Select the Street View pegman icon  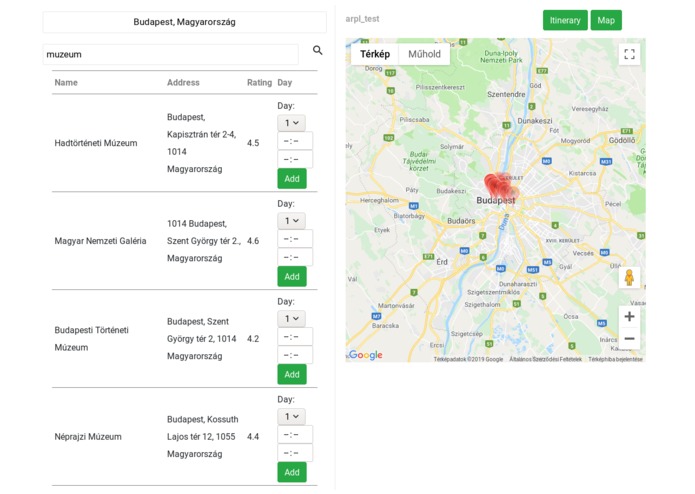(x=629, y=278)
